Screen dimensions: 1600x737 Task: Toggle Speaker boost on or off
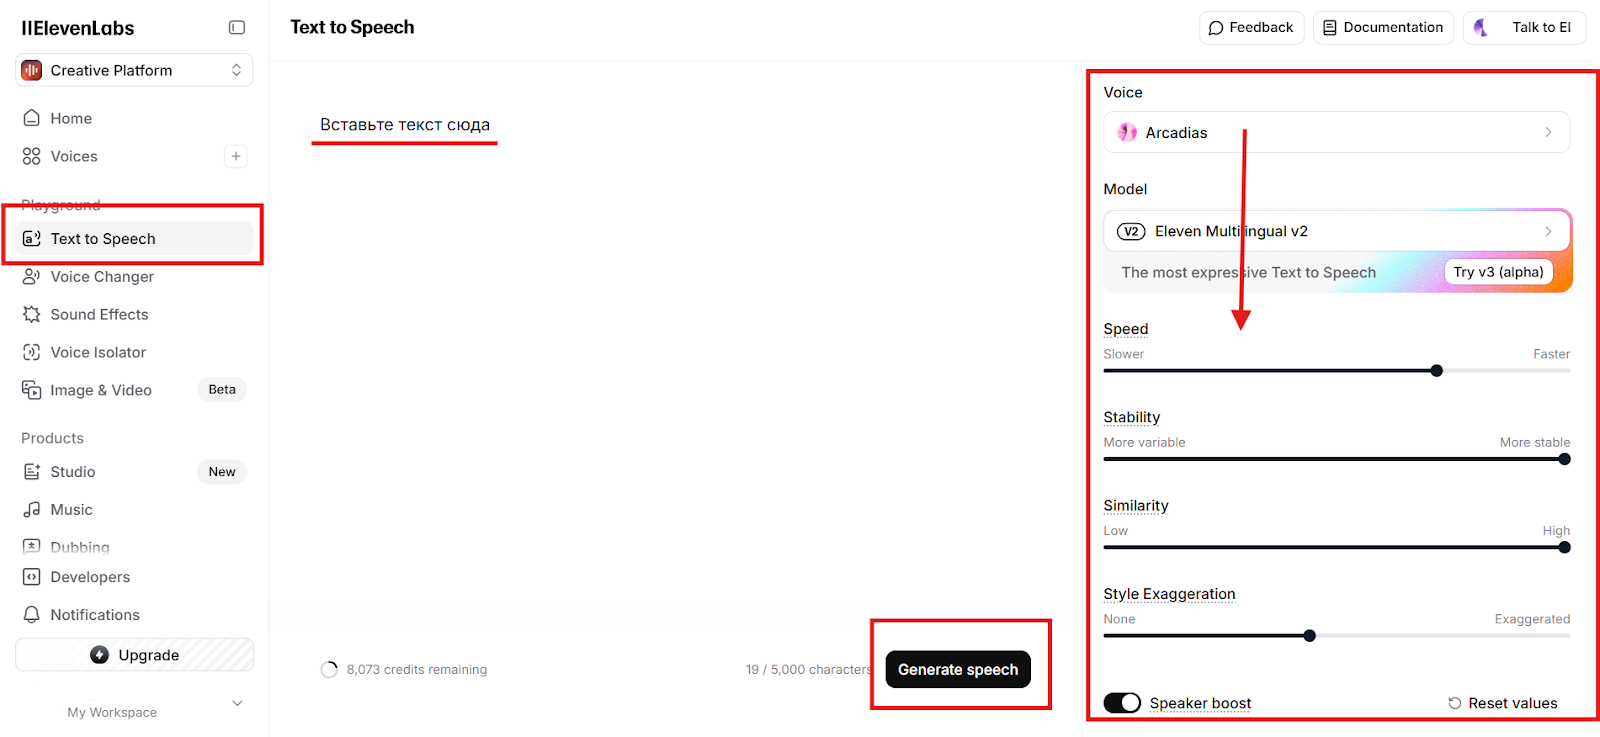(1122, 702)
